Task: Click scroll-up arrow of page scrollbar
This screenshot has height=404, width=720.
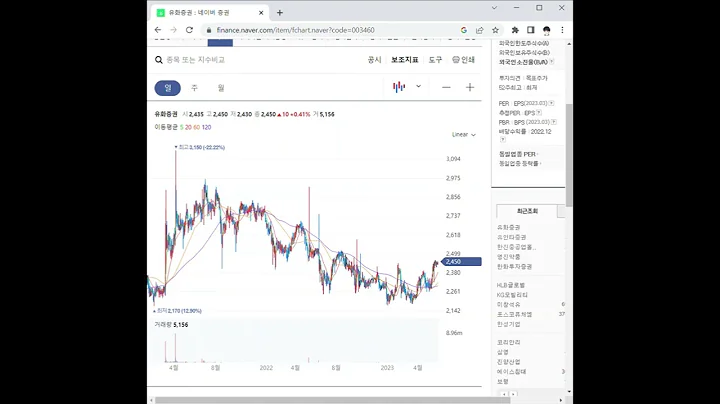Action: point(569,44)
